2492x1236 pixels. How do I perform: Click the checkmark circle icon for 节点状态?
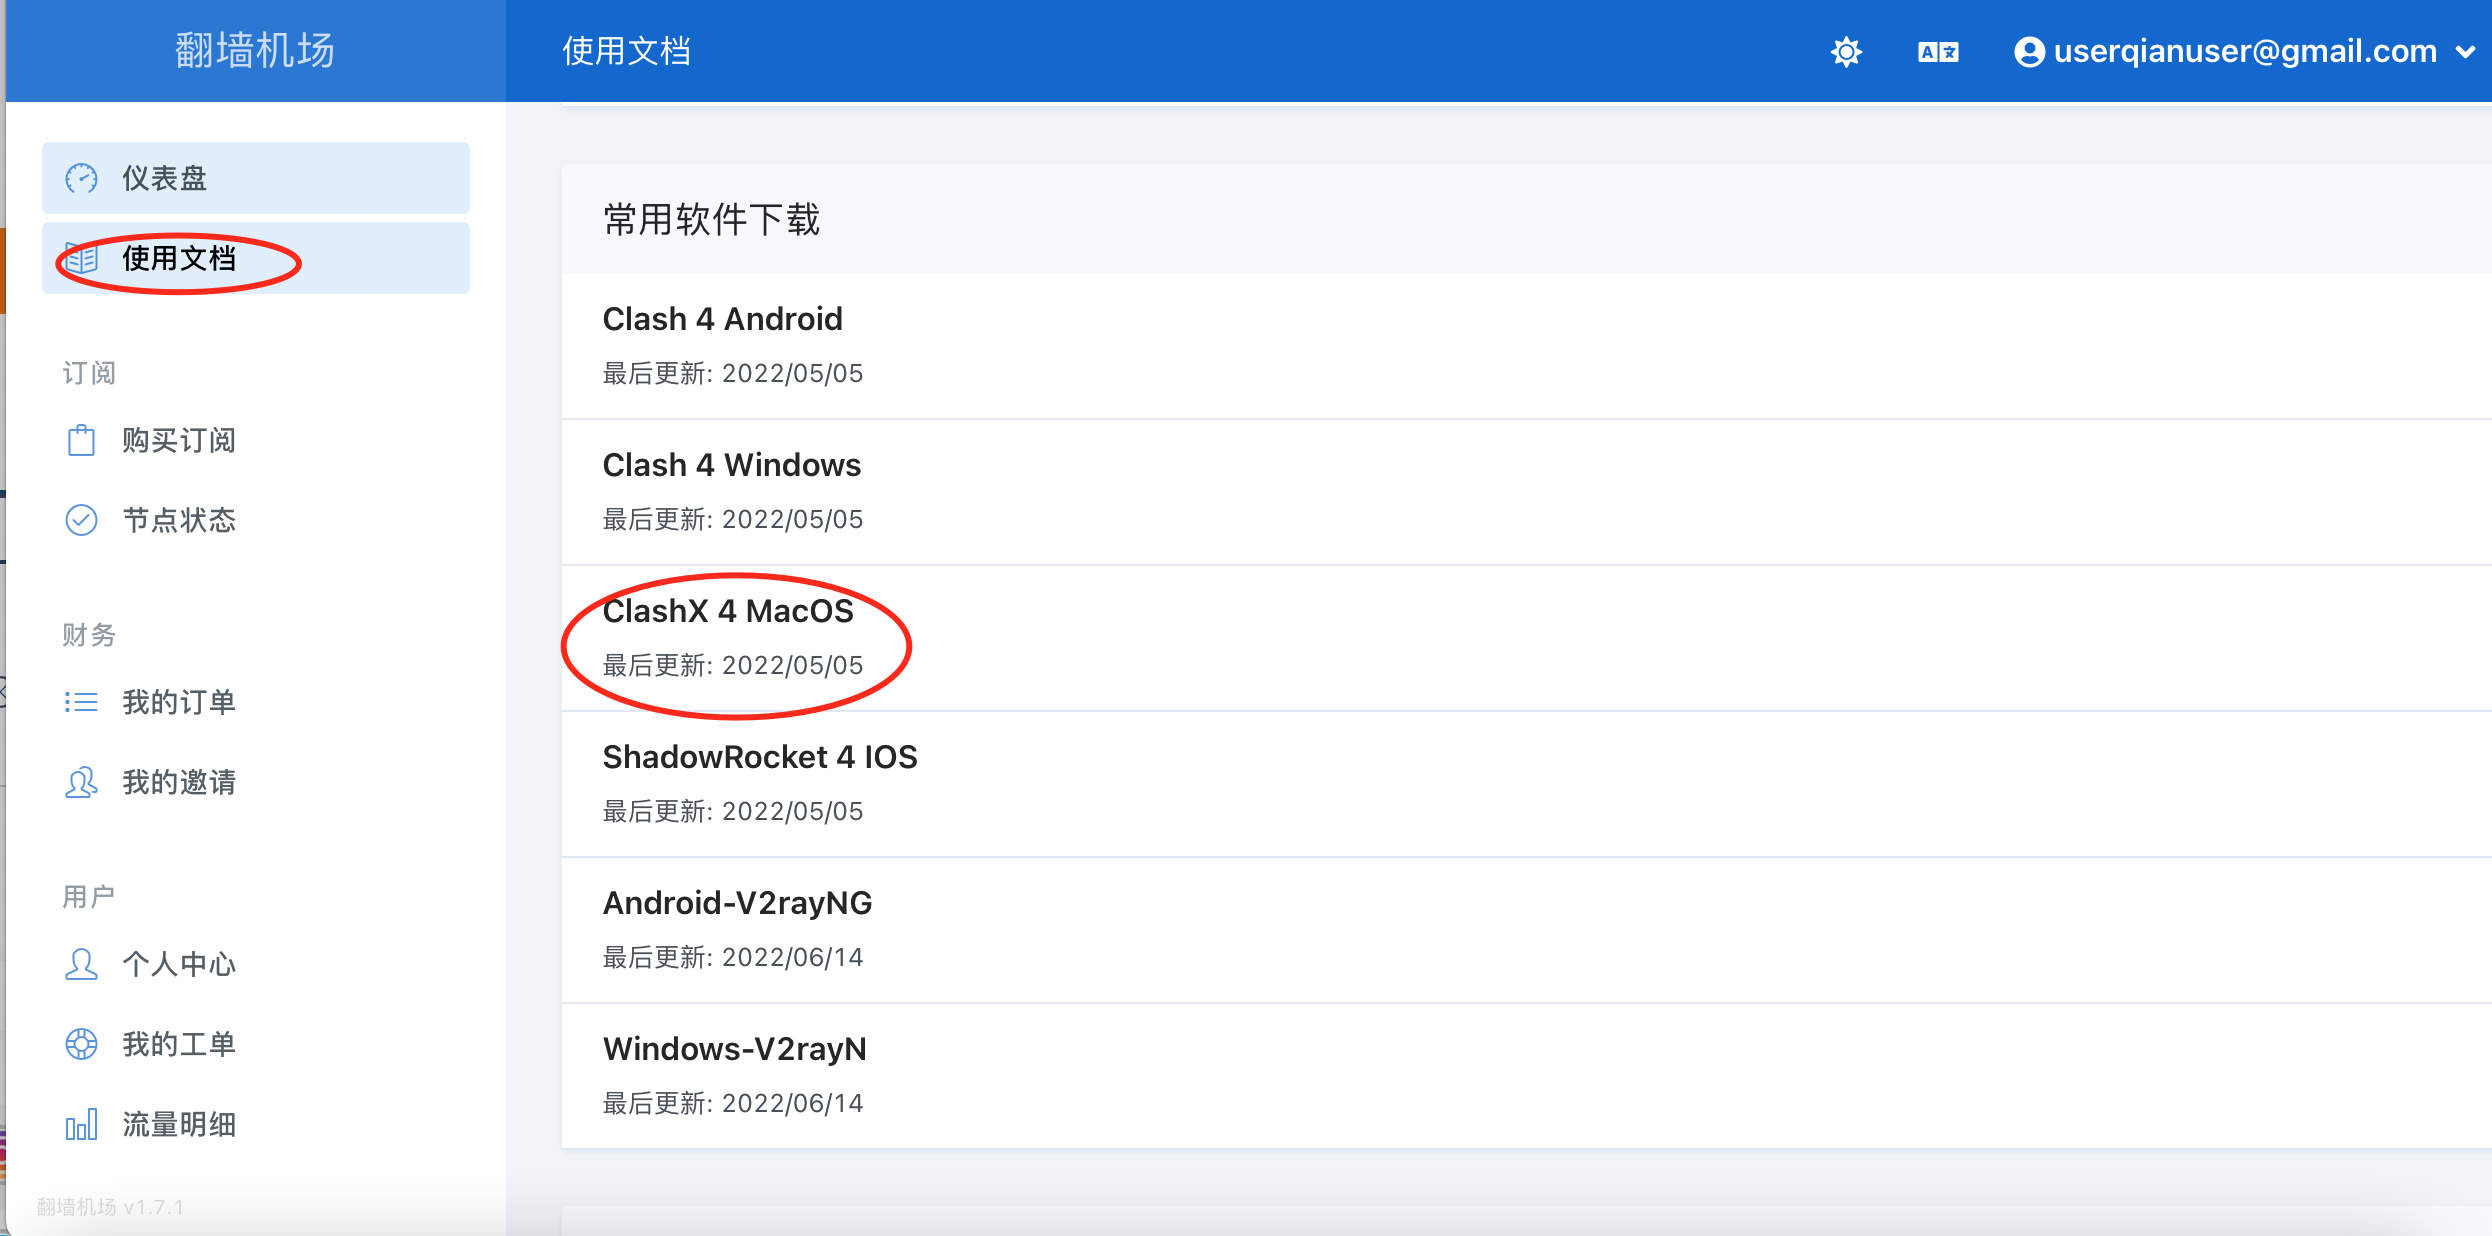(81, 520)
